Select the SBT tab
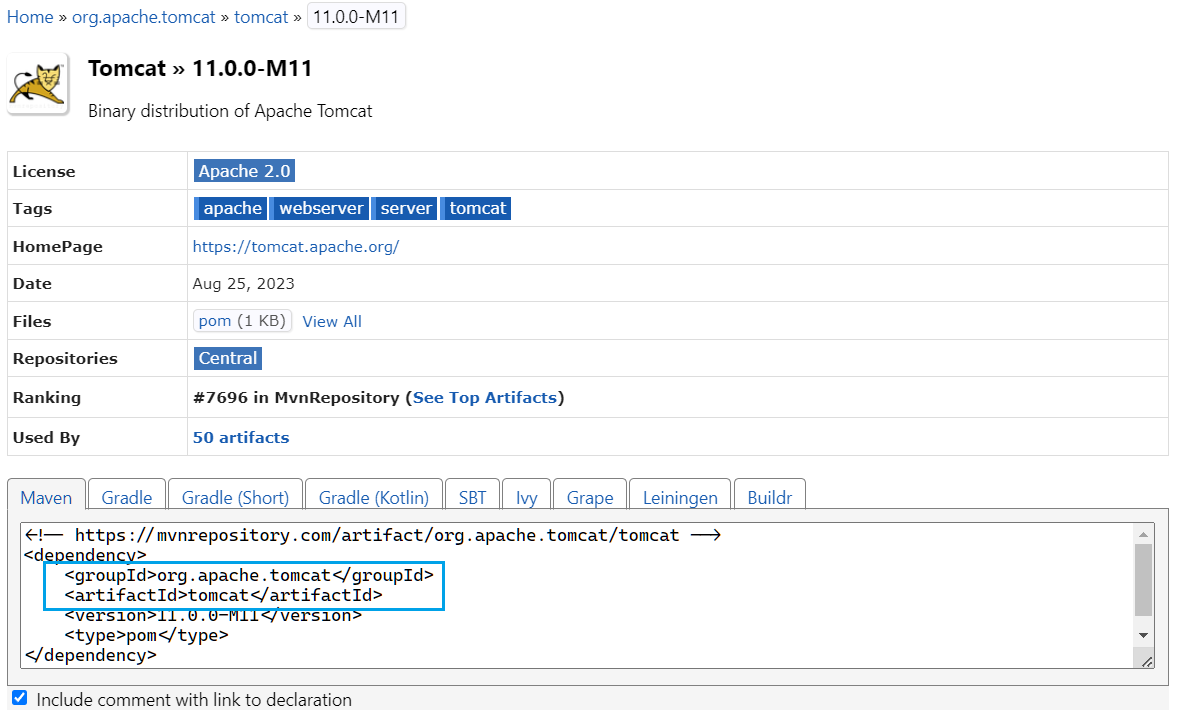The height and width of the screenshot is (716, 1179). tap(472, 497)
